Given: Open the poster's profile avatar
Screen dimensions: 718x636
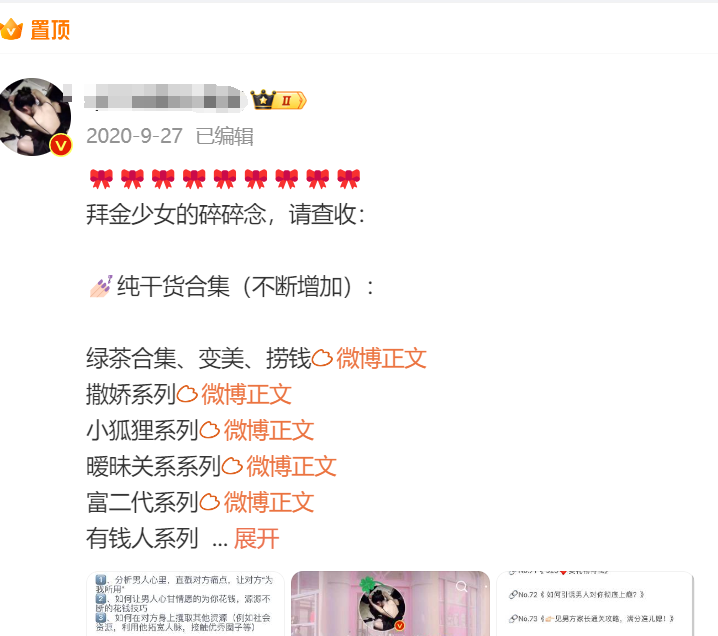Looking at the screenshot, I should 35,117.
